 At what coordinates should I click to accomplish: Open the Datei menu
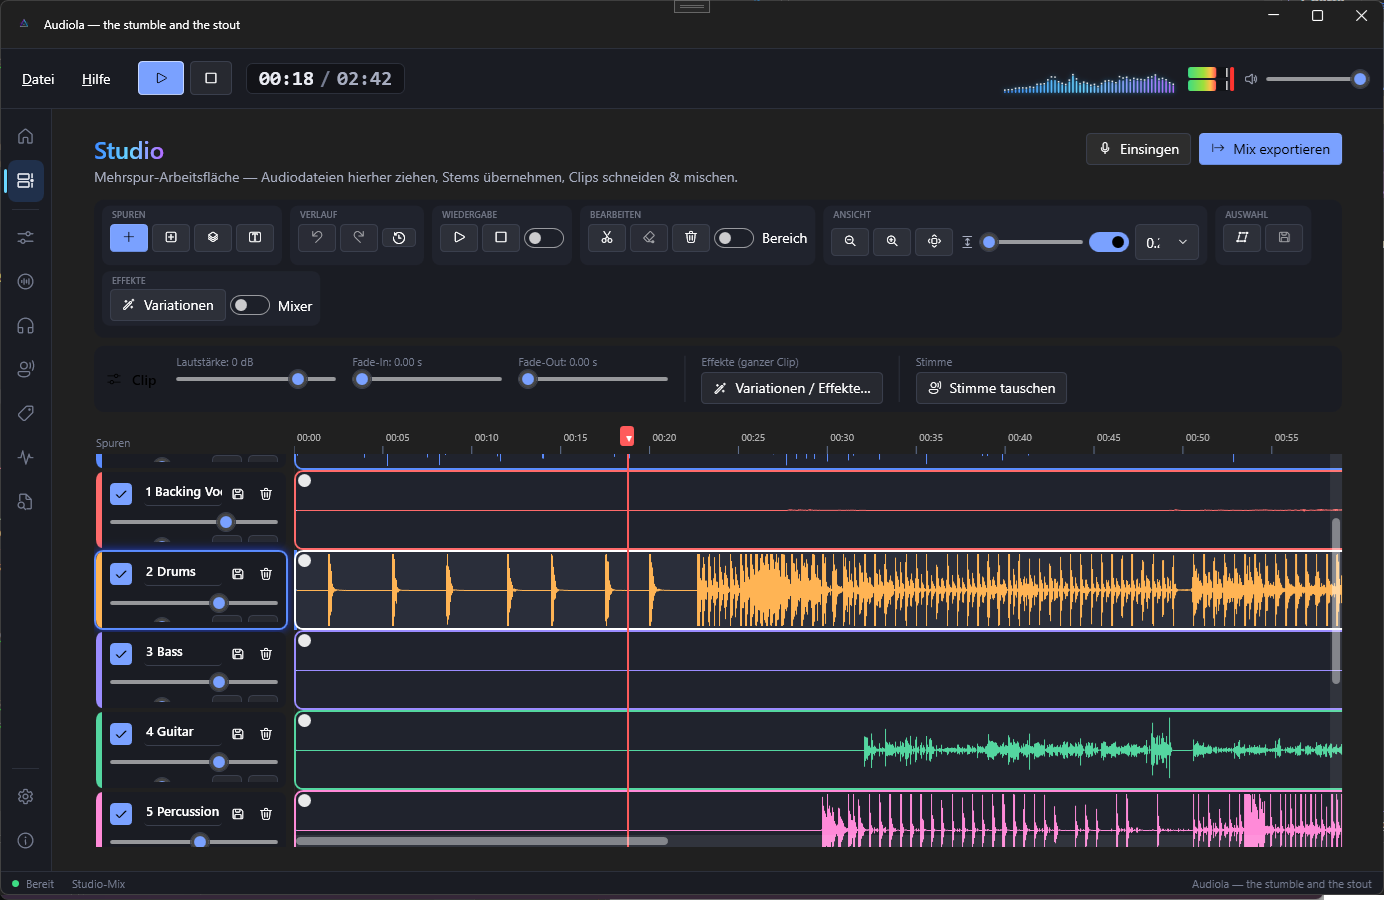tap(38, 79)
